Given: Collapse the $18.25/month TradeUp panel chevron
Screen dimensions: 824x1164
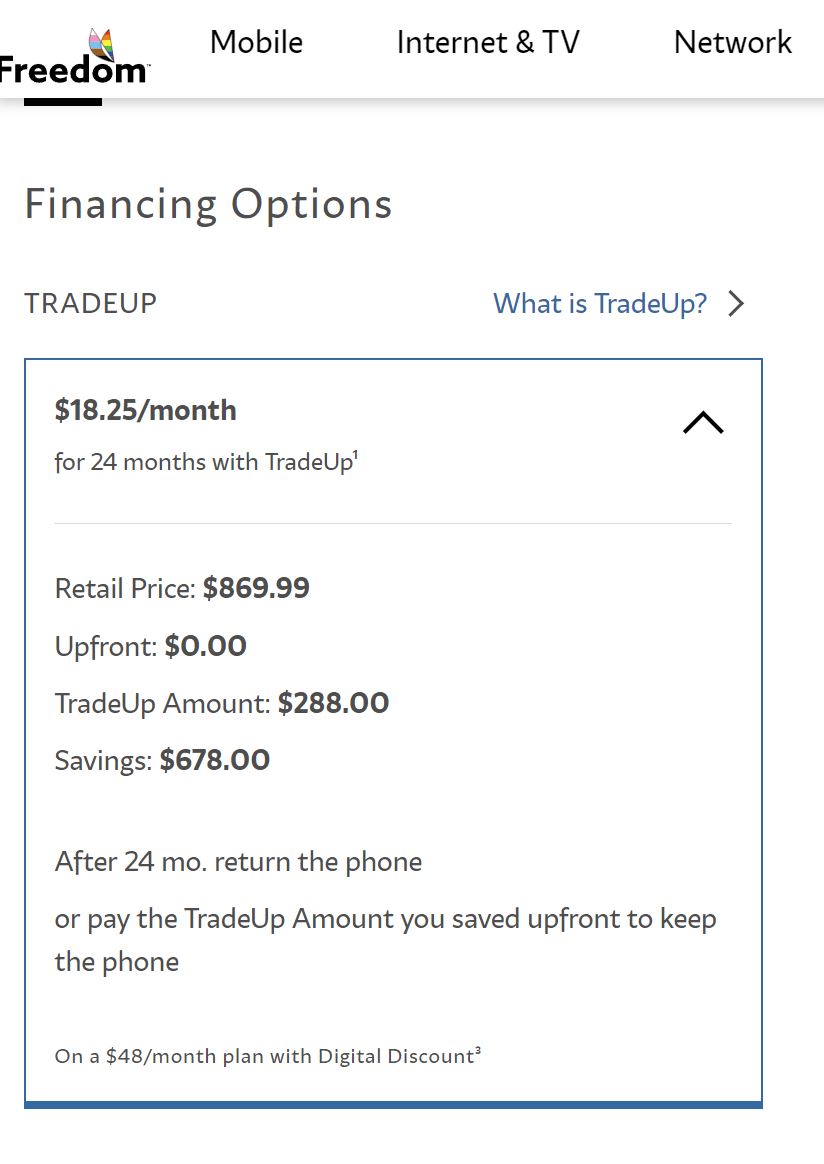Looking at the screenshot, I should [703, 423].
